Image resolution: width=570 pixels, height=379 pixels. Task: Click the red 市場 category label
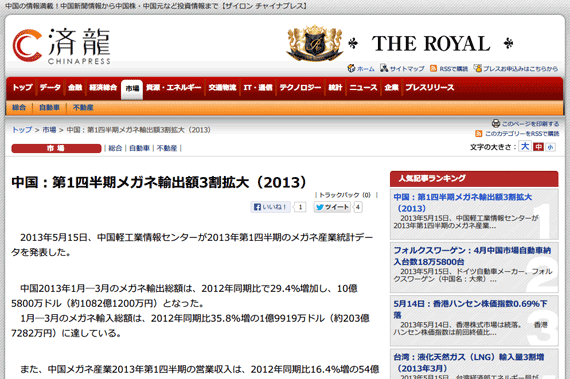(56, 148)
